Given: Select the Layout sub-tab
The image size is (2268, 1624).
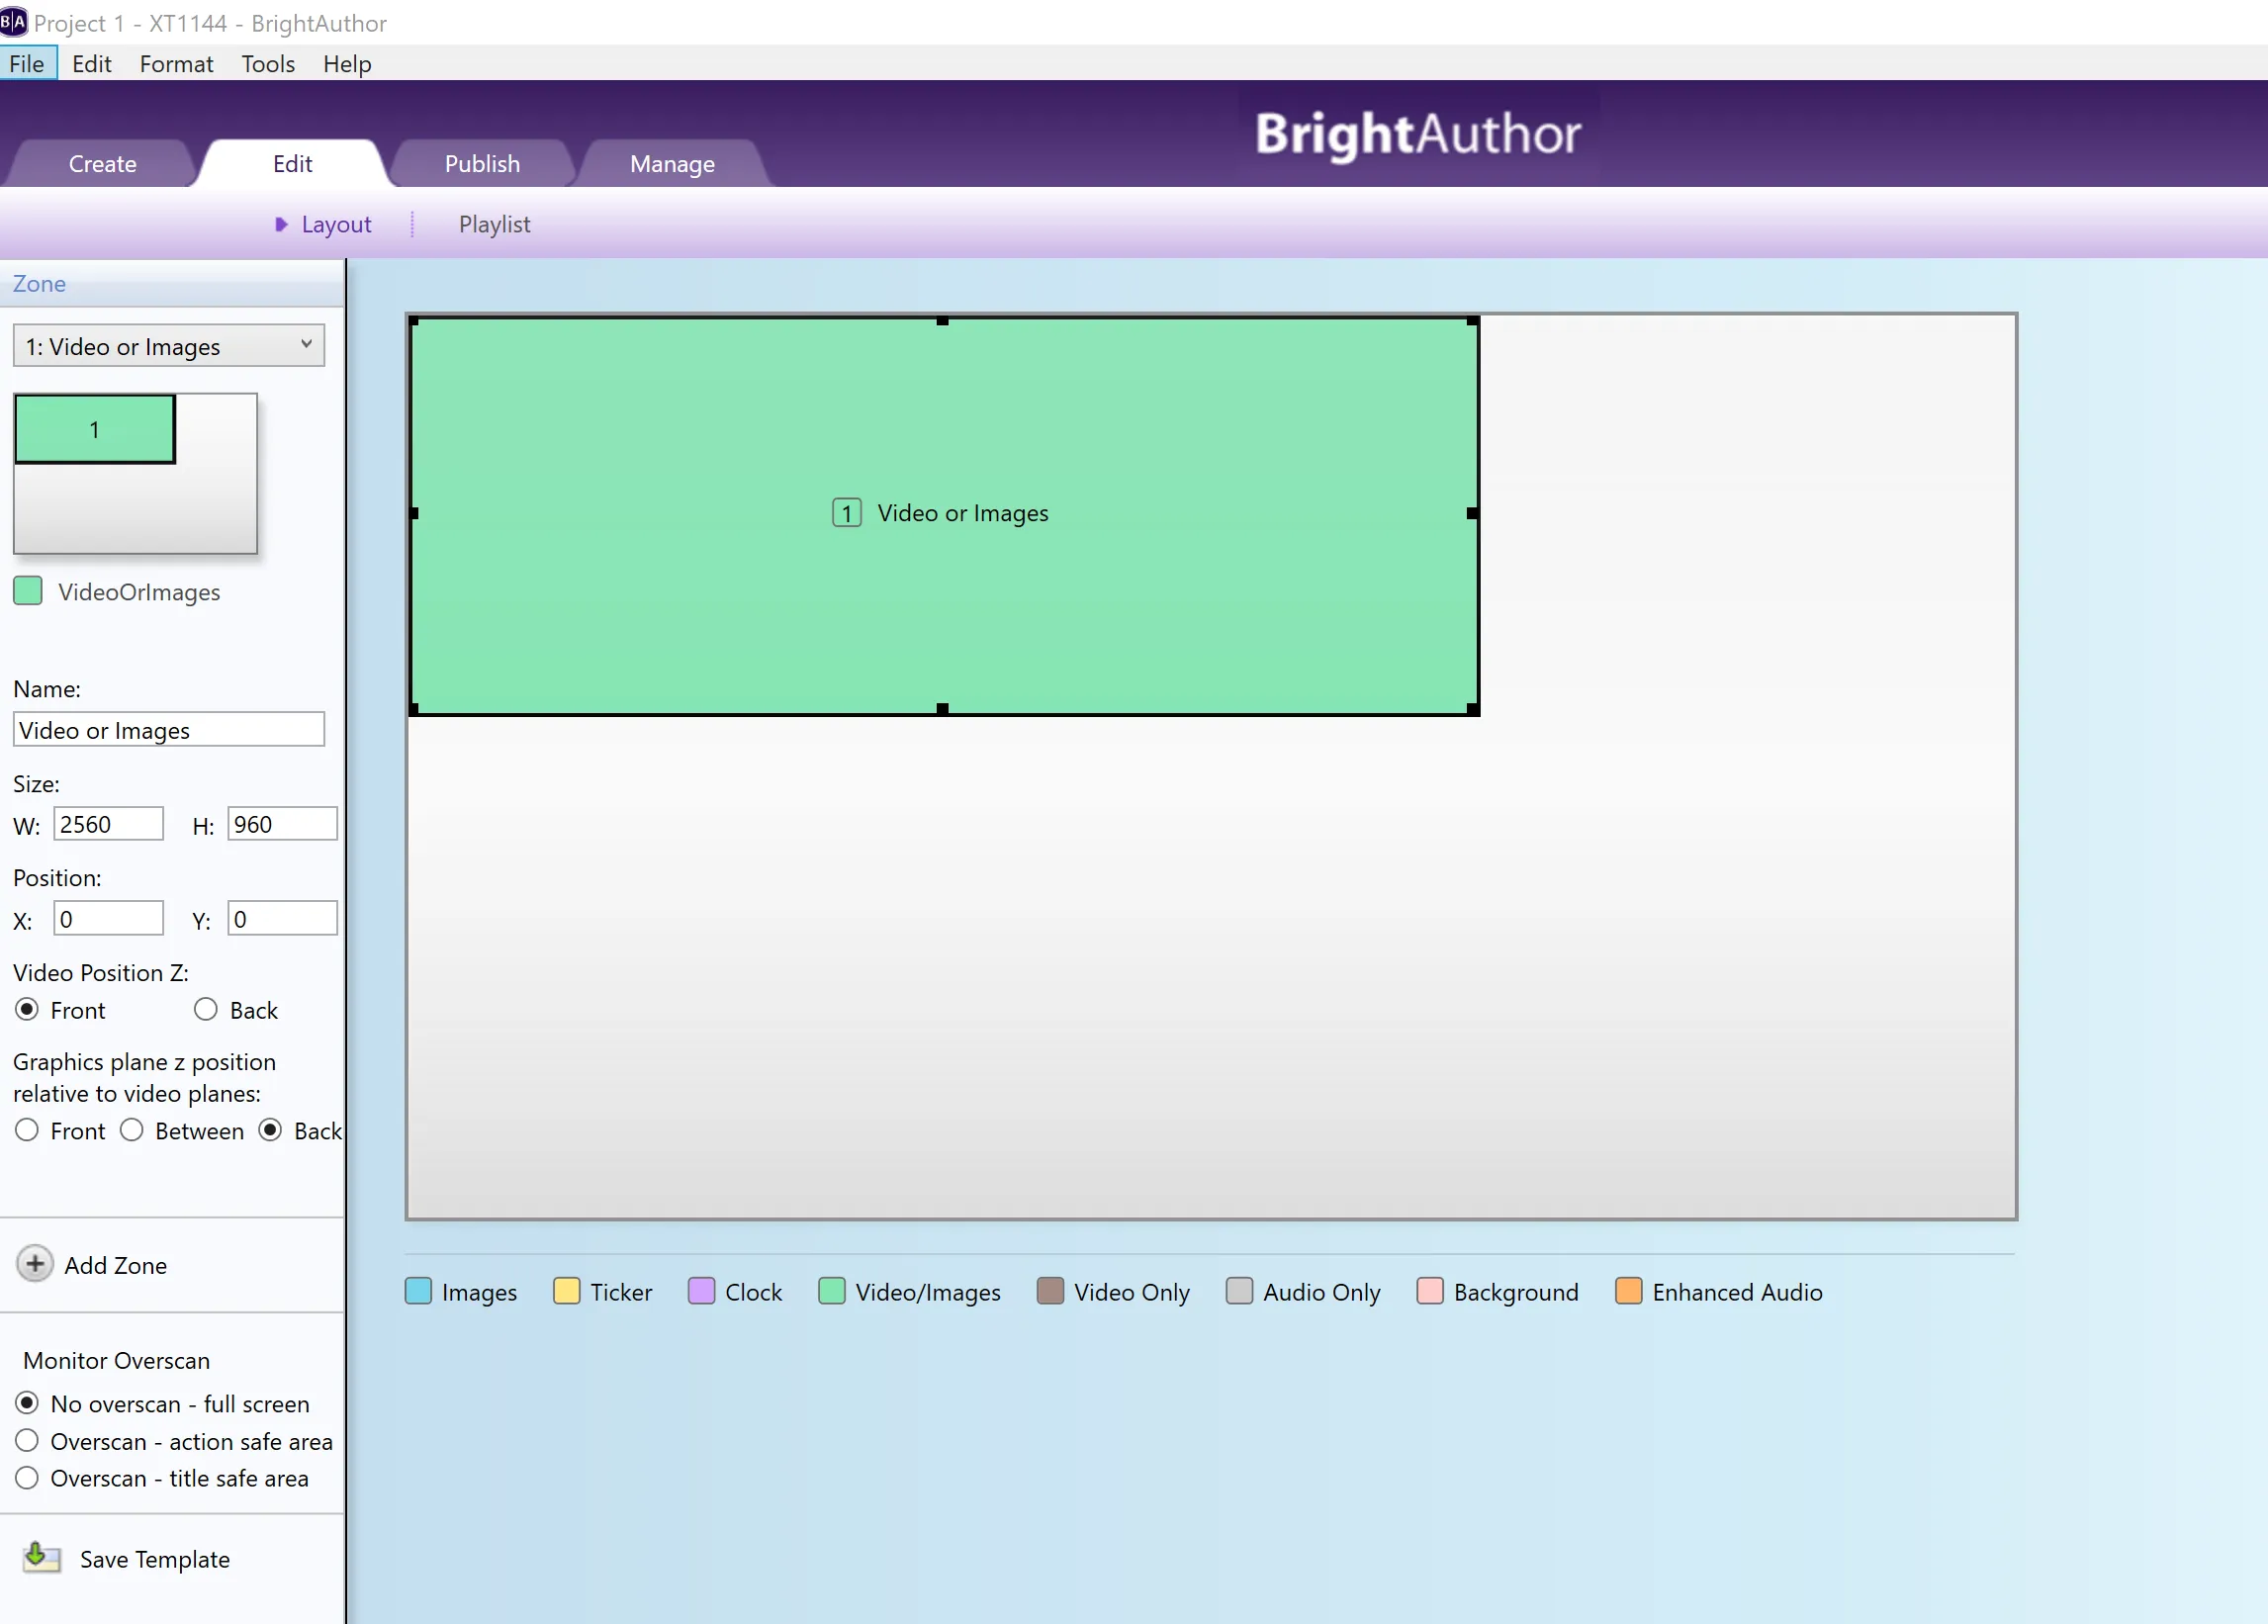Looking at the screenshot, I should 336,224.
